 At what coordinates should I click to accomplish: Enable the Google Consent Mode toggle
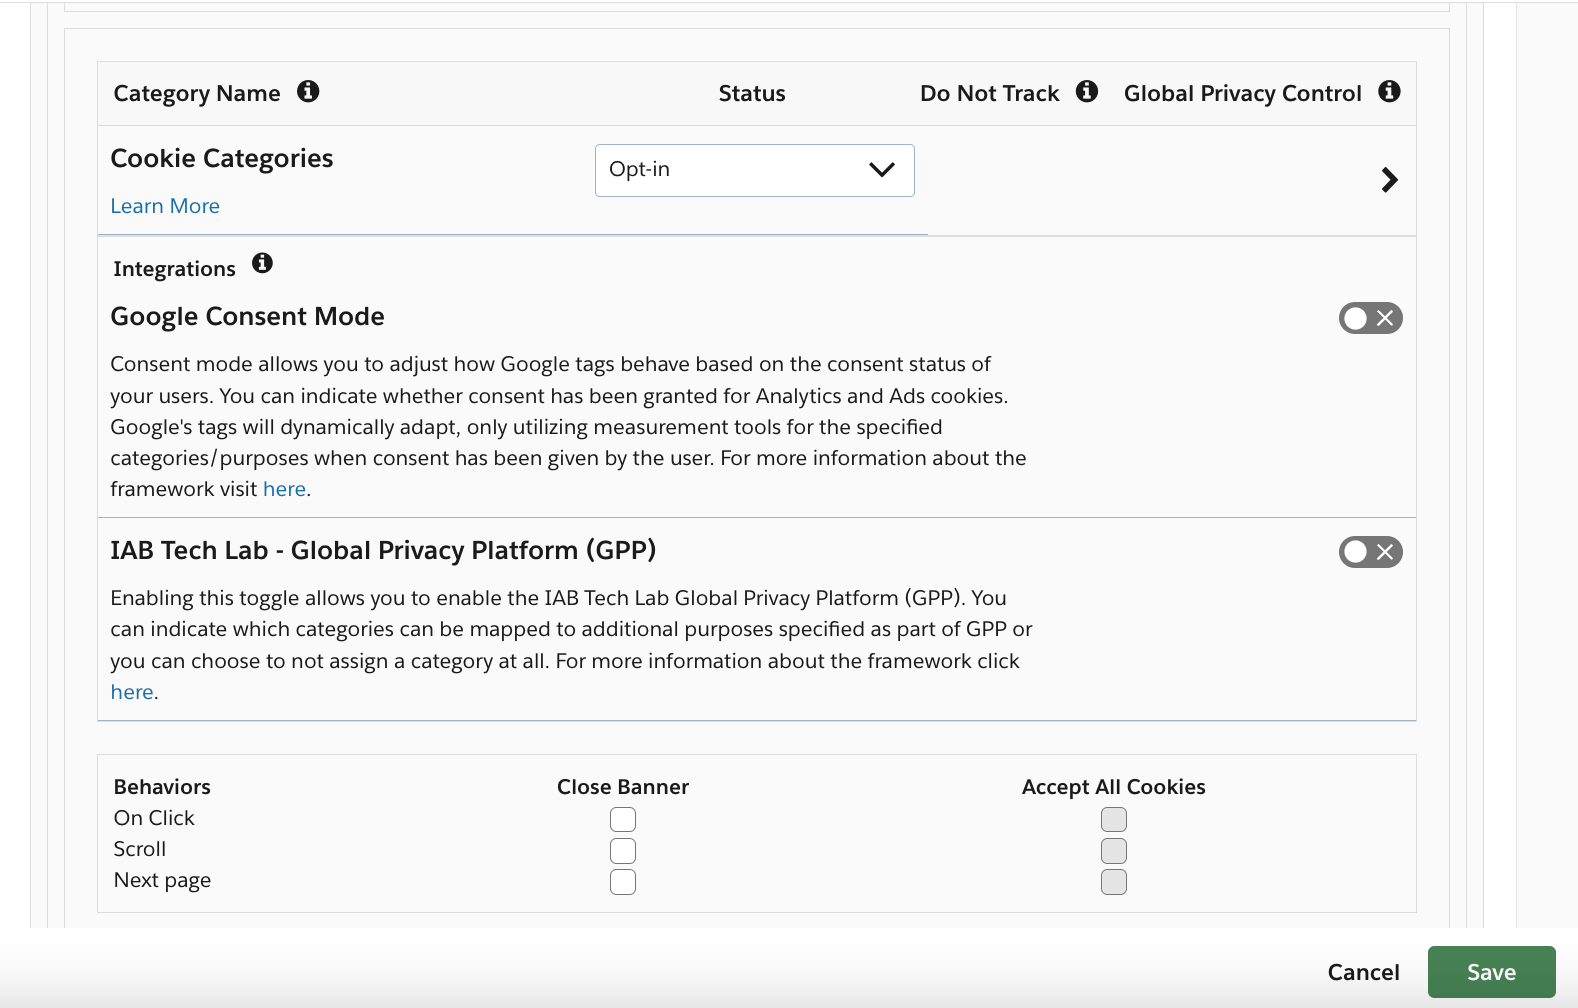tap(1370, 318)
